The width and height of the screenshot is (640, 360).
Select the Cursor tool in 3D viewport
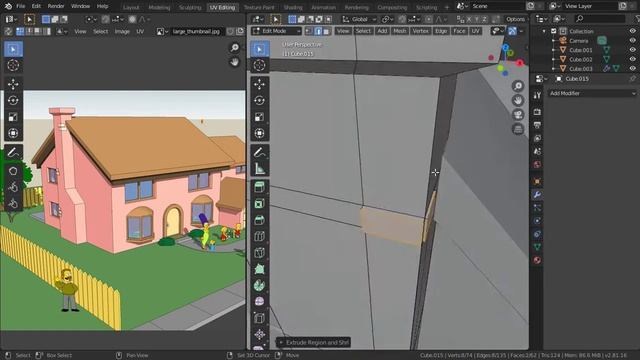(259, 65)
